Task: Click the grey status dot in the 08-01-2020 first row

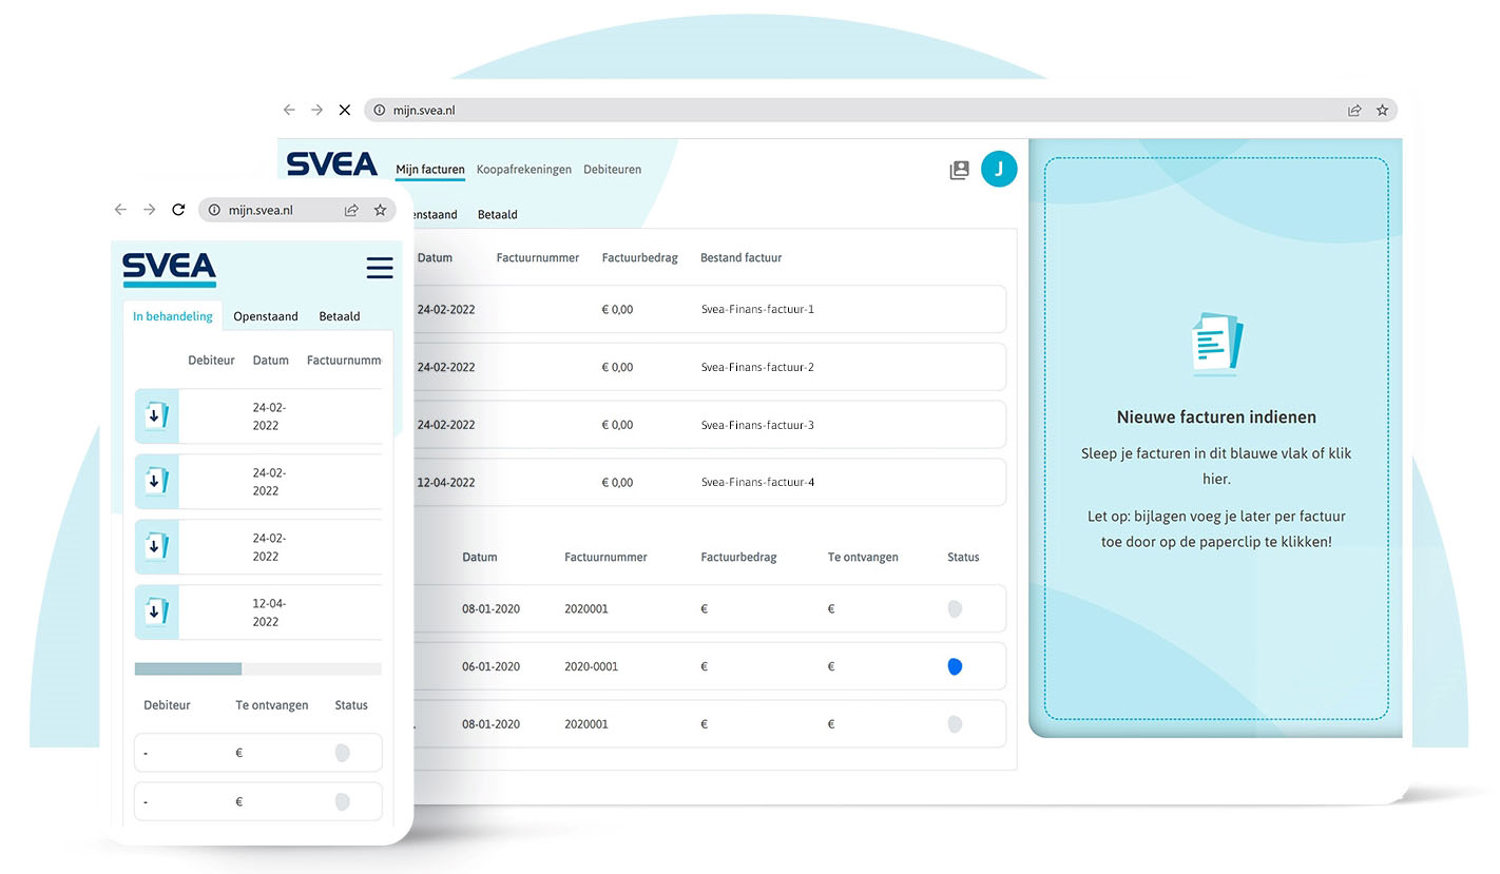Action: tap(955, 609)
